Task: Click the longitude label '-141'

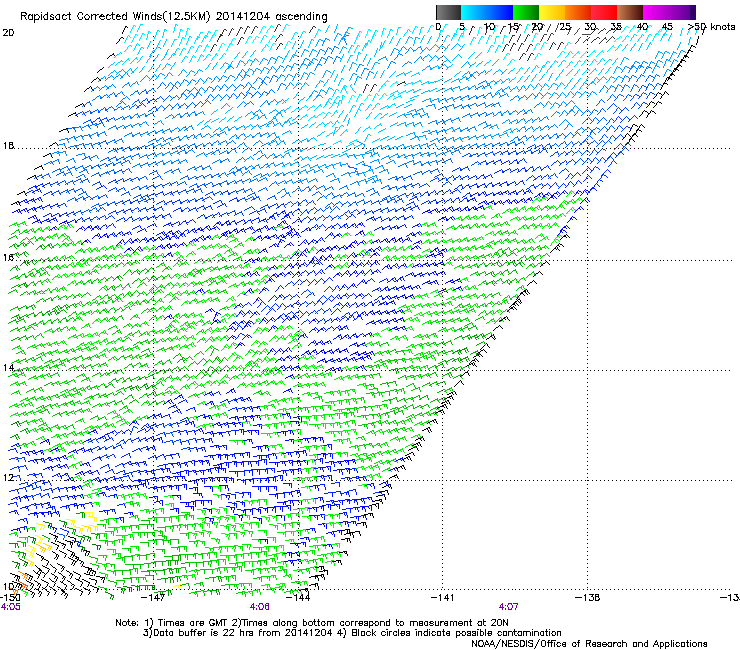Action: click(x=443, y=598)
